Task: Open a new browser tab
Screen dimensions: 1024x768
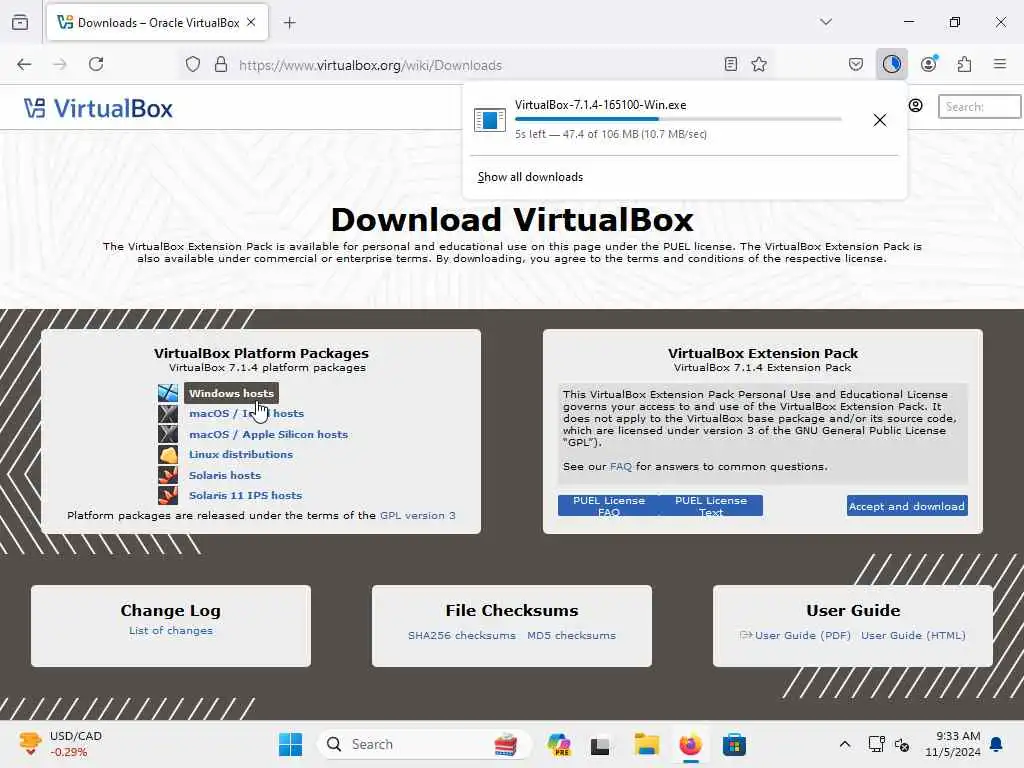Action: click(x=289, y=23)
